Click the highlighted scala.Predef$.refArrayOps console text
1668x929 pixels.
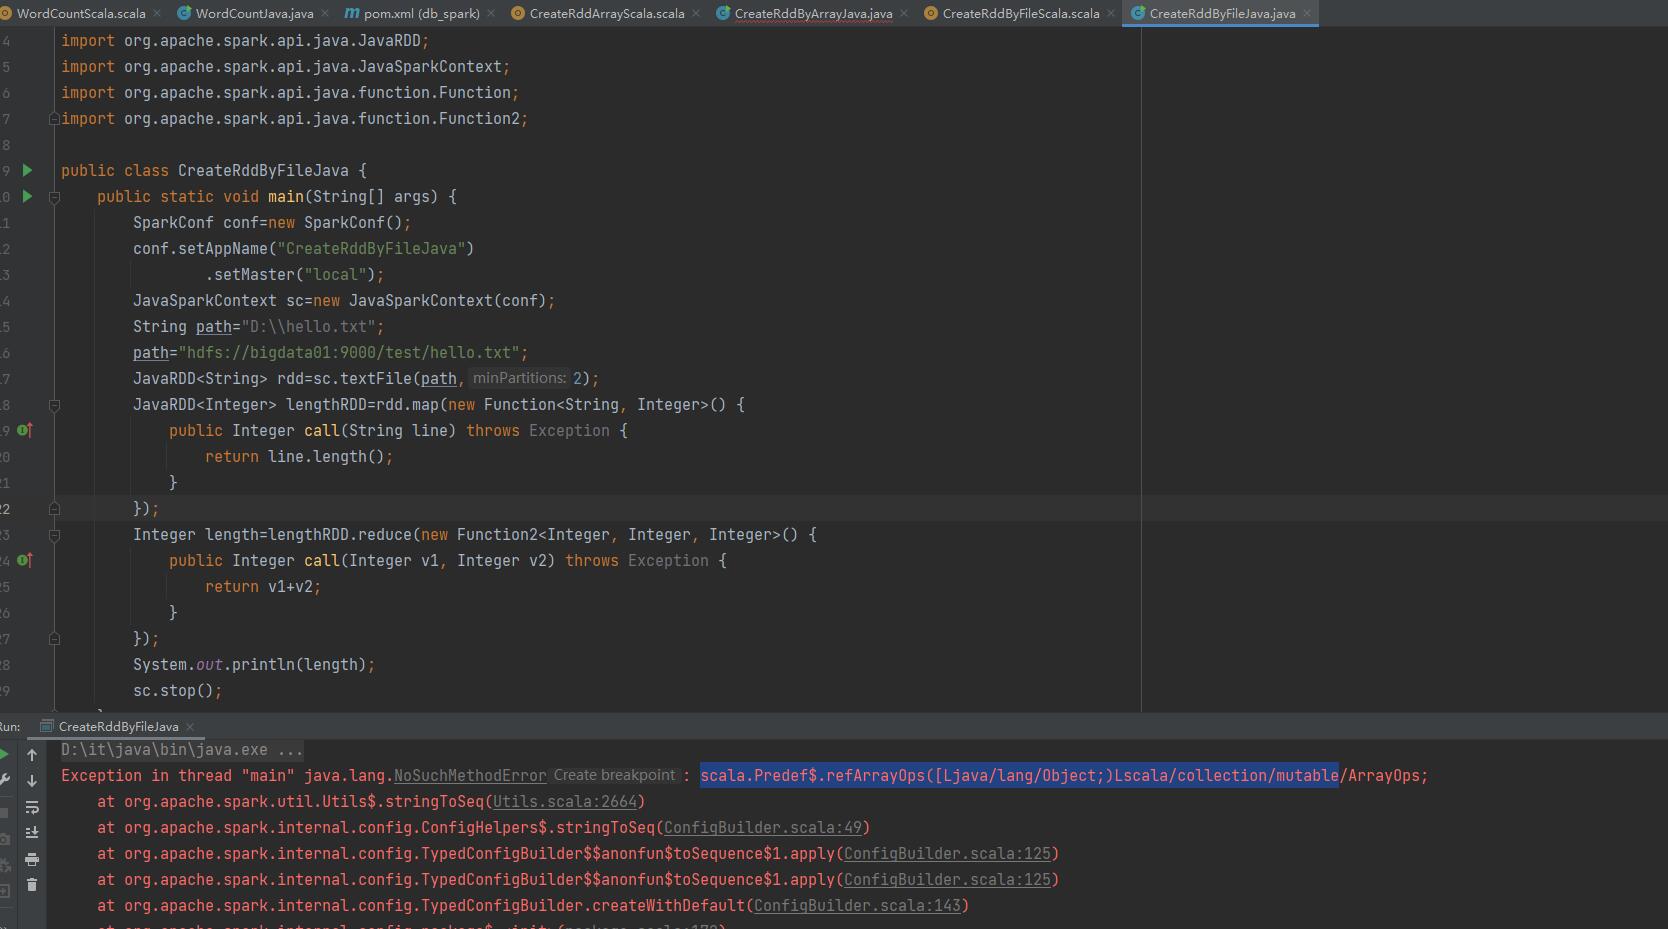tap(1019, 776)
